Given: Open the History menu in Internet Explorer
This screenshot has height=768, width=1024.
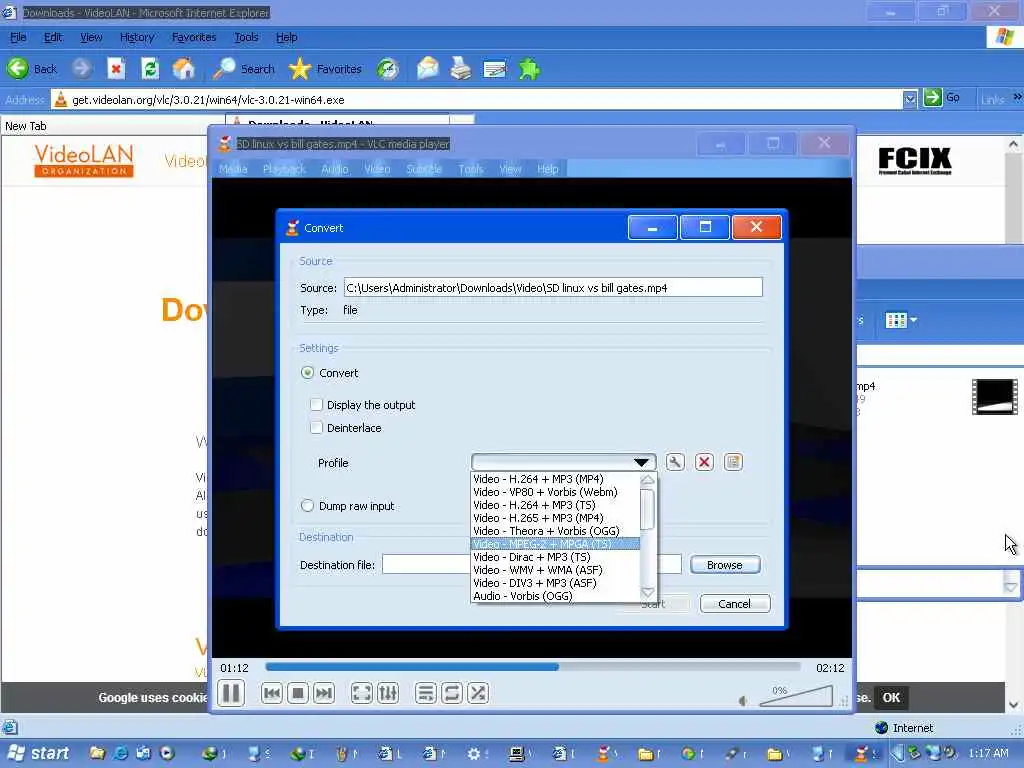Looking at the screenshot, I should coord(137,37).
